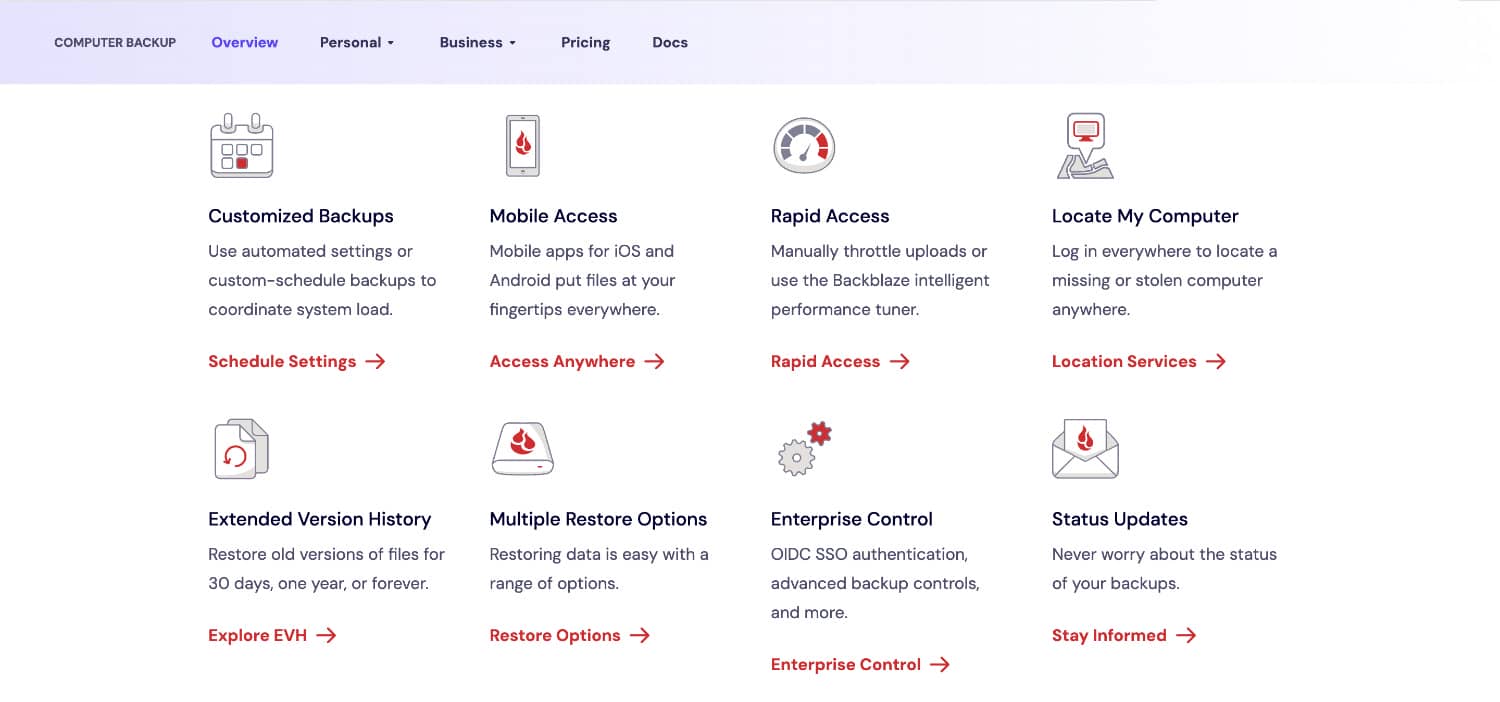The width and height of the screenshot is (1500, 702).
Task: Click the Locate My Computer map icon
Action: (x=1085, y=146)
